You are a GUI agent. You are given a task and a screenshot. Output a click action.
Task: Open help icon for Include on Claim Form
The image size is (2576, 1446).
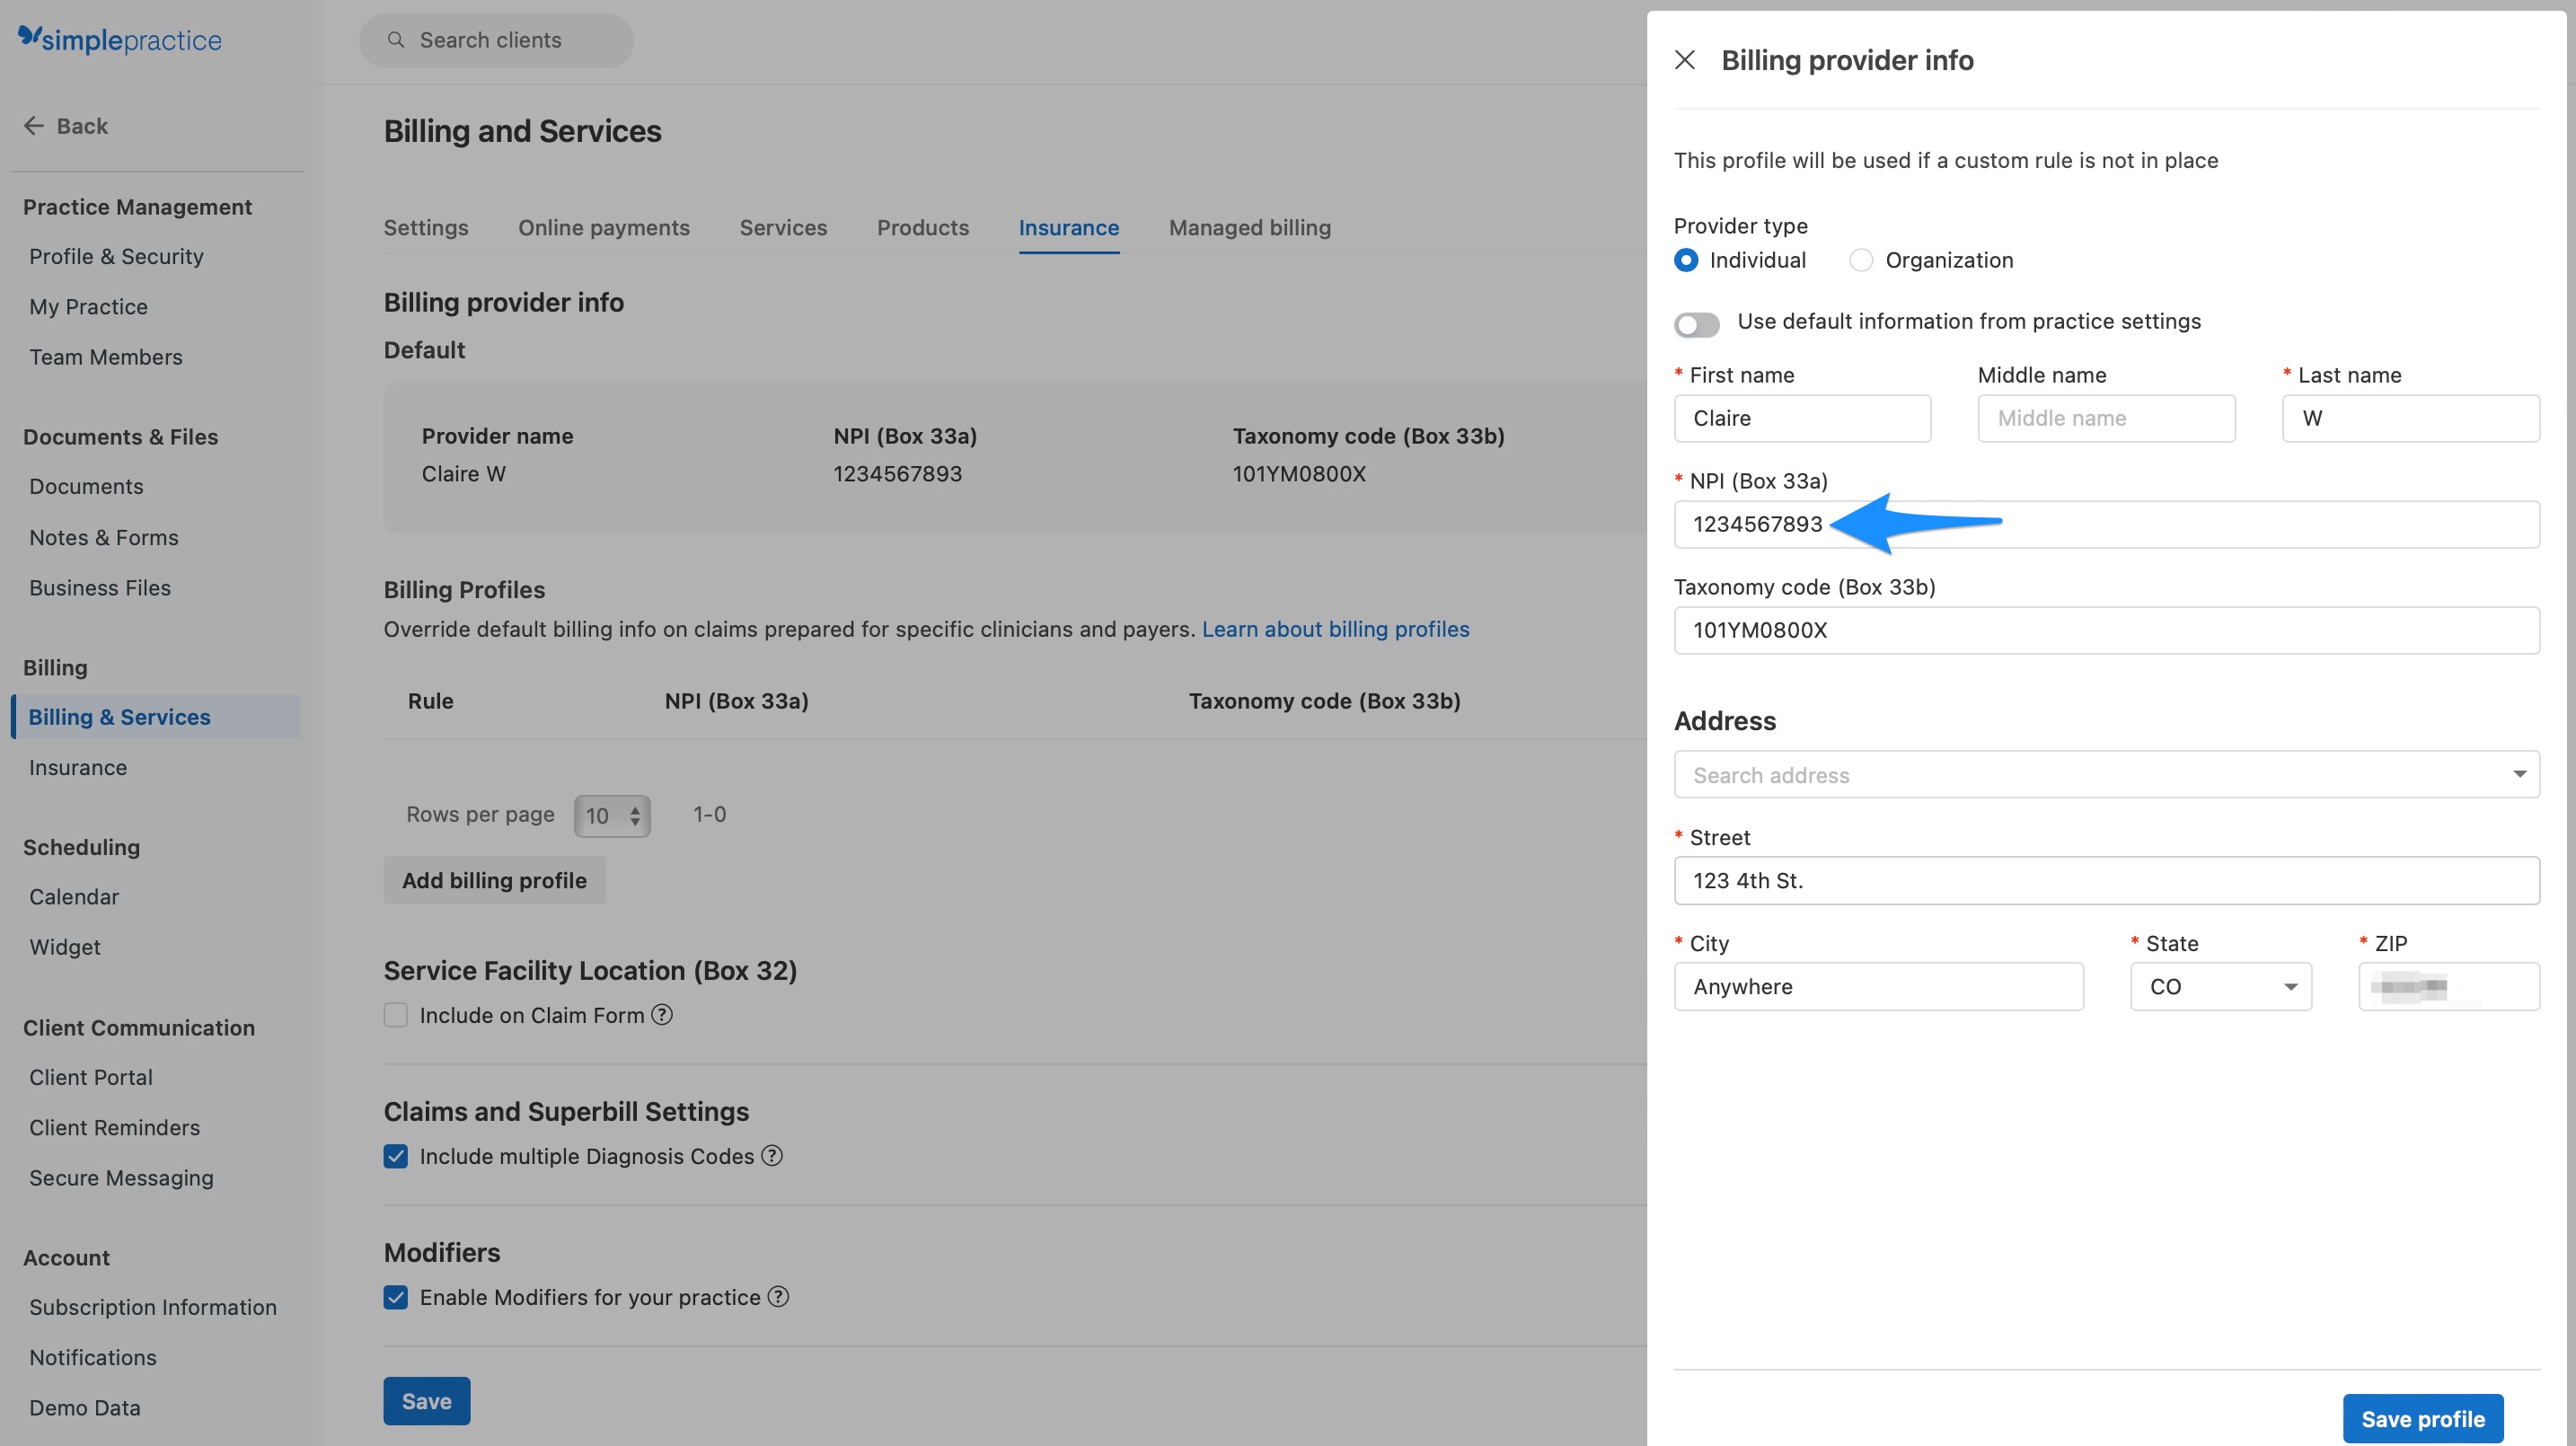[662, 1015]
